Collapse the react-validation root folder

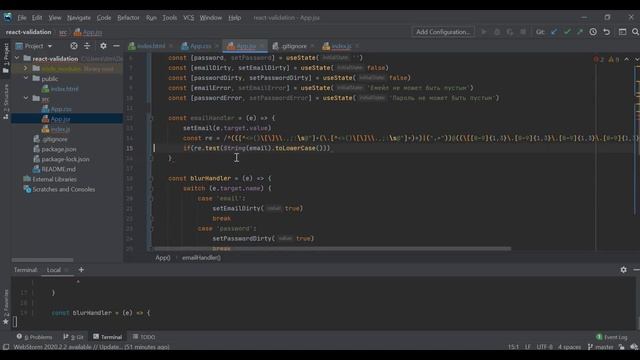point(17,58)
